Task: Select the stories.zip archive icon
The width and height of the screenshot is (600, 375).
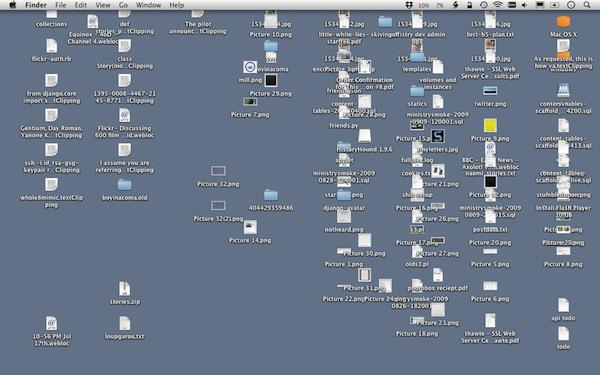Action: [x=124, y=289]
